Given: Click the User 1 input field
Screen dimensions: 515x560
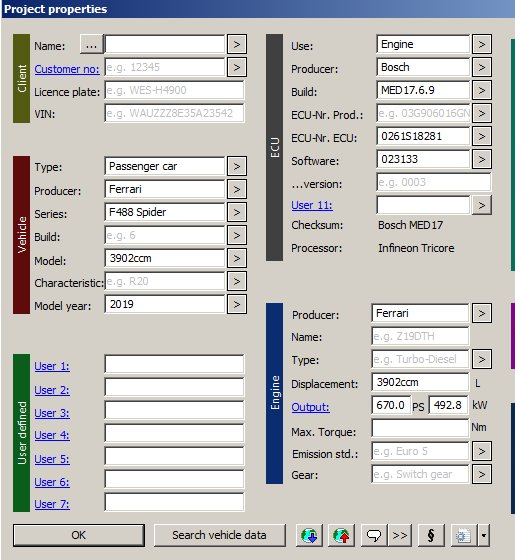Looking at the screenshot, I should point(174,365).
